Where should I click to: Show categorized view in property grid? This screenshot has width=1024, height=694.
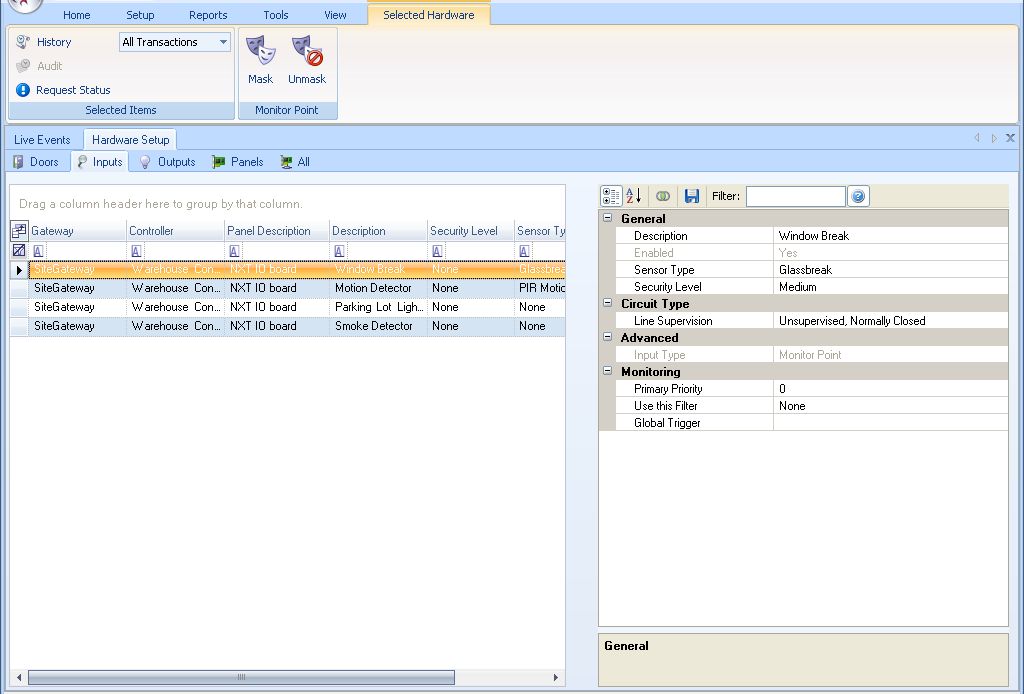(x=611, y=196)
